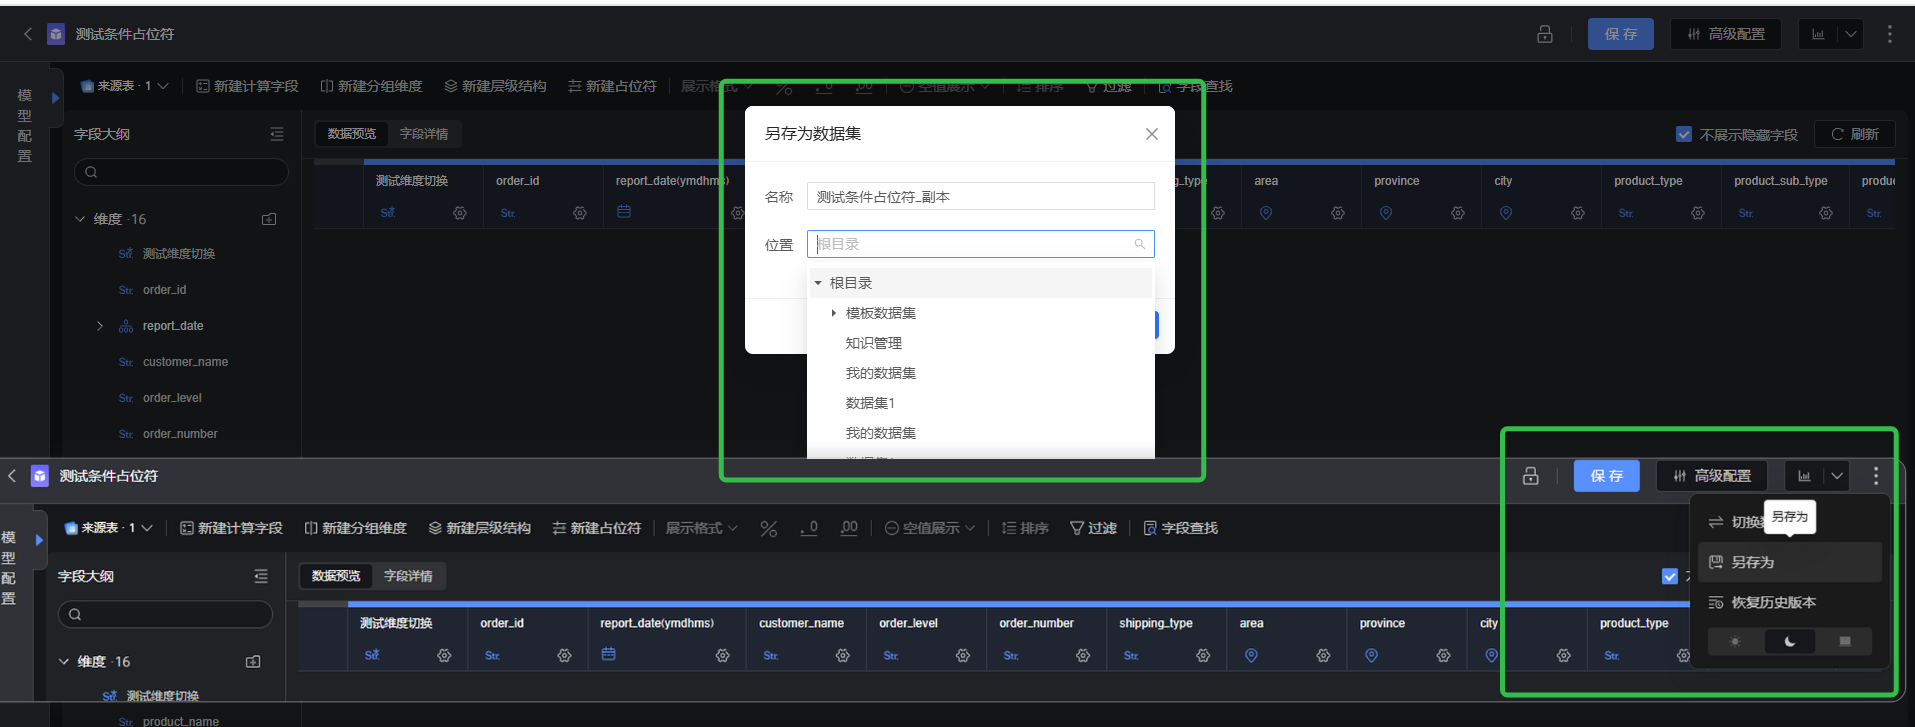Click the decrease decimal .0 icon in the lower toolbar

coord(809,528)
